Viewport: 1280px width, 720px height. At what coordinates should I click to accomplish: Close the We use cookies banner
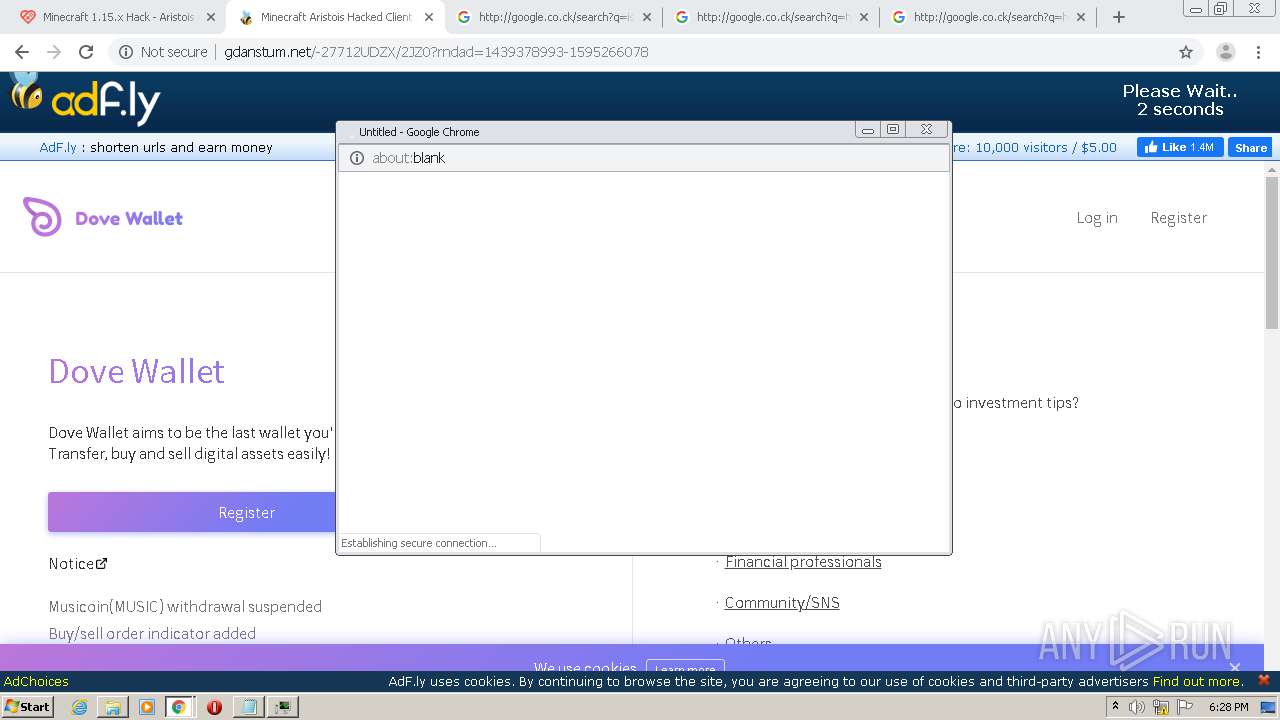(1235, 667)
